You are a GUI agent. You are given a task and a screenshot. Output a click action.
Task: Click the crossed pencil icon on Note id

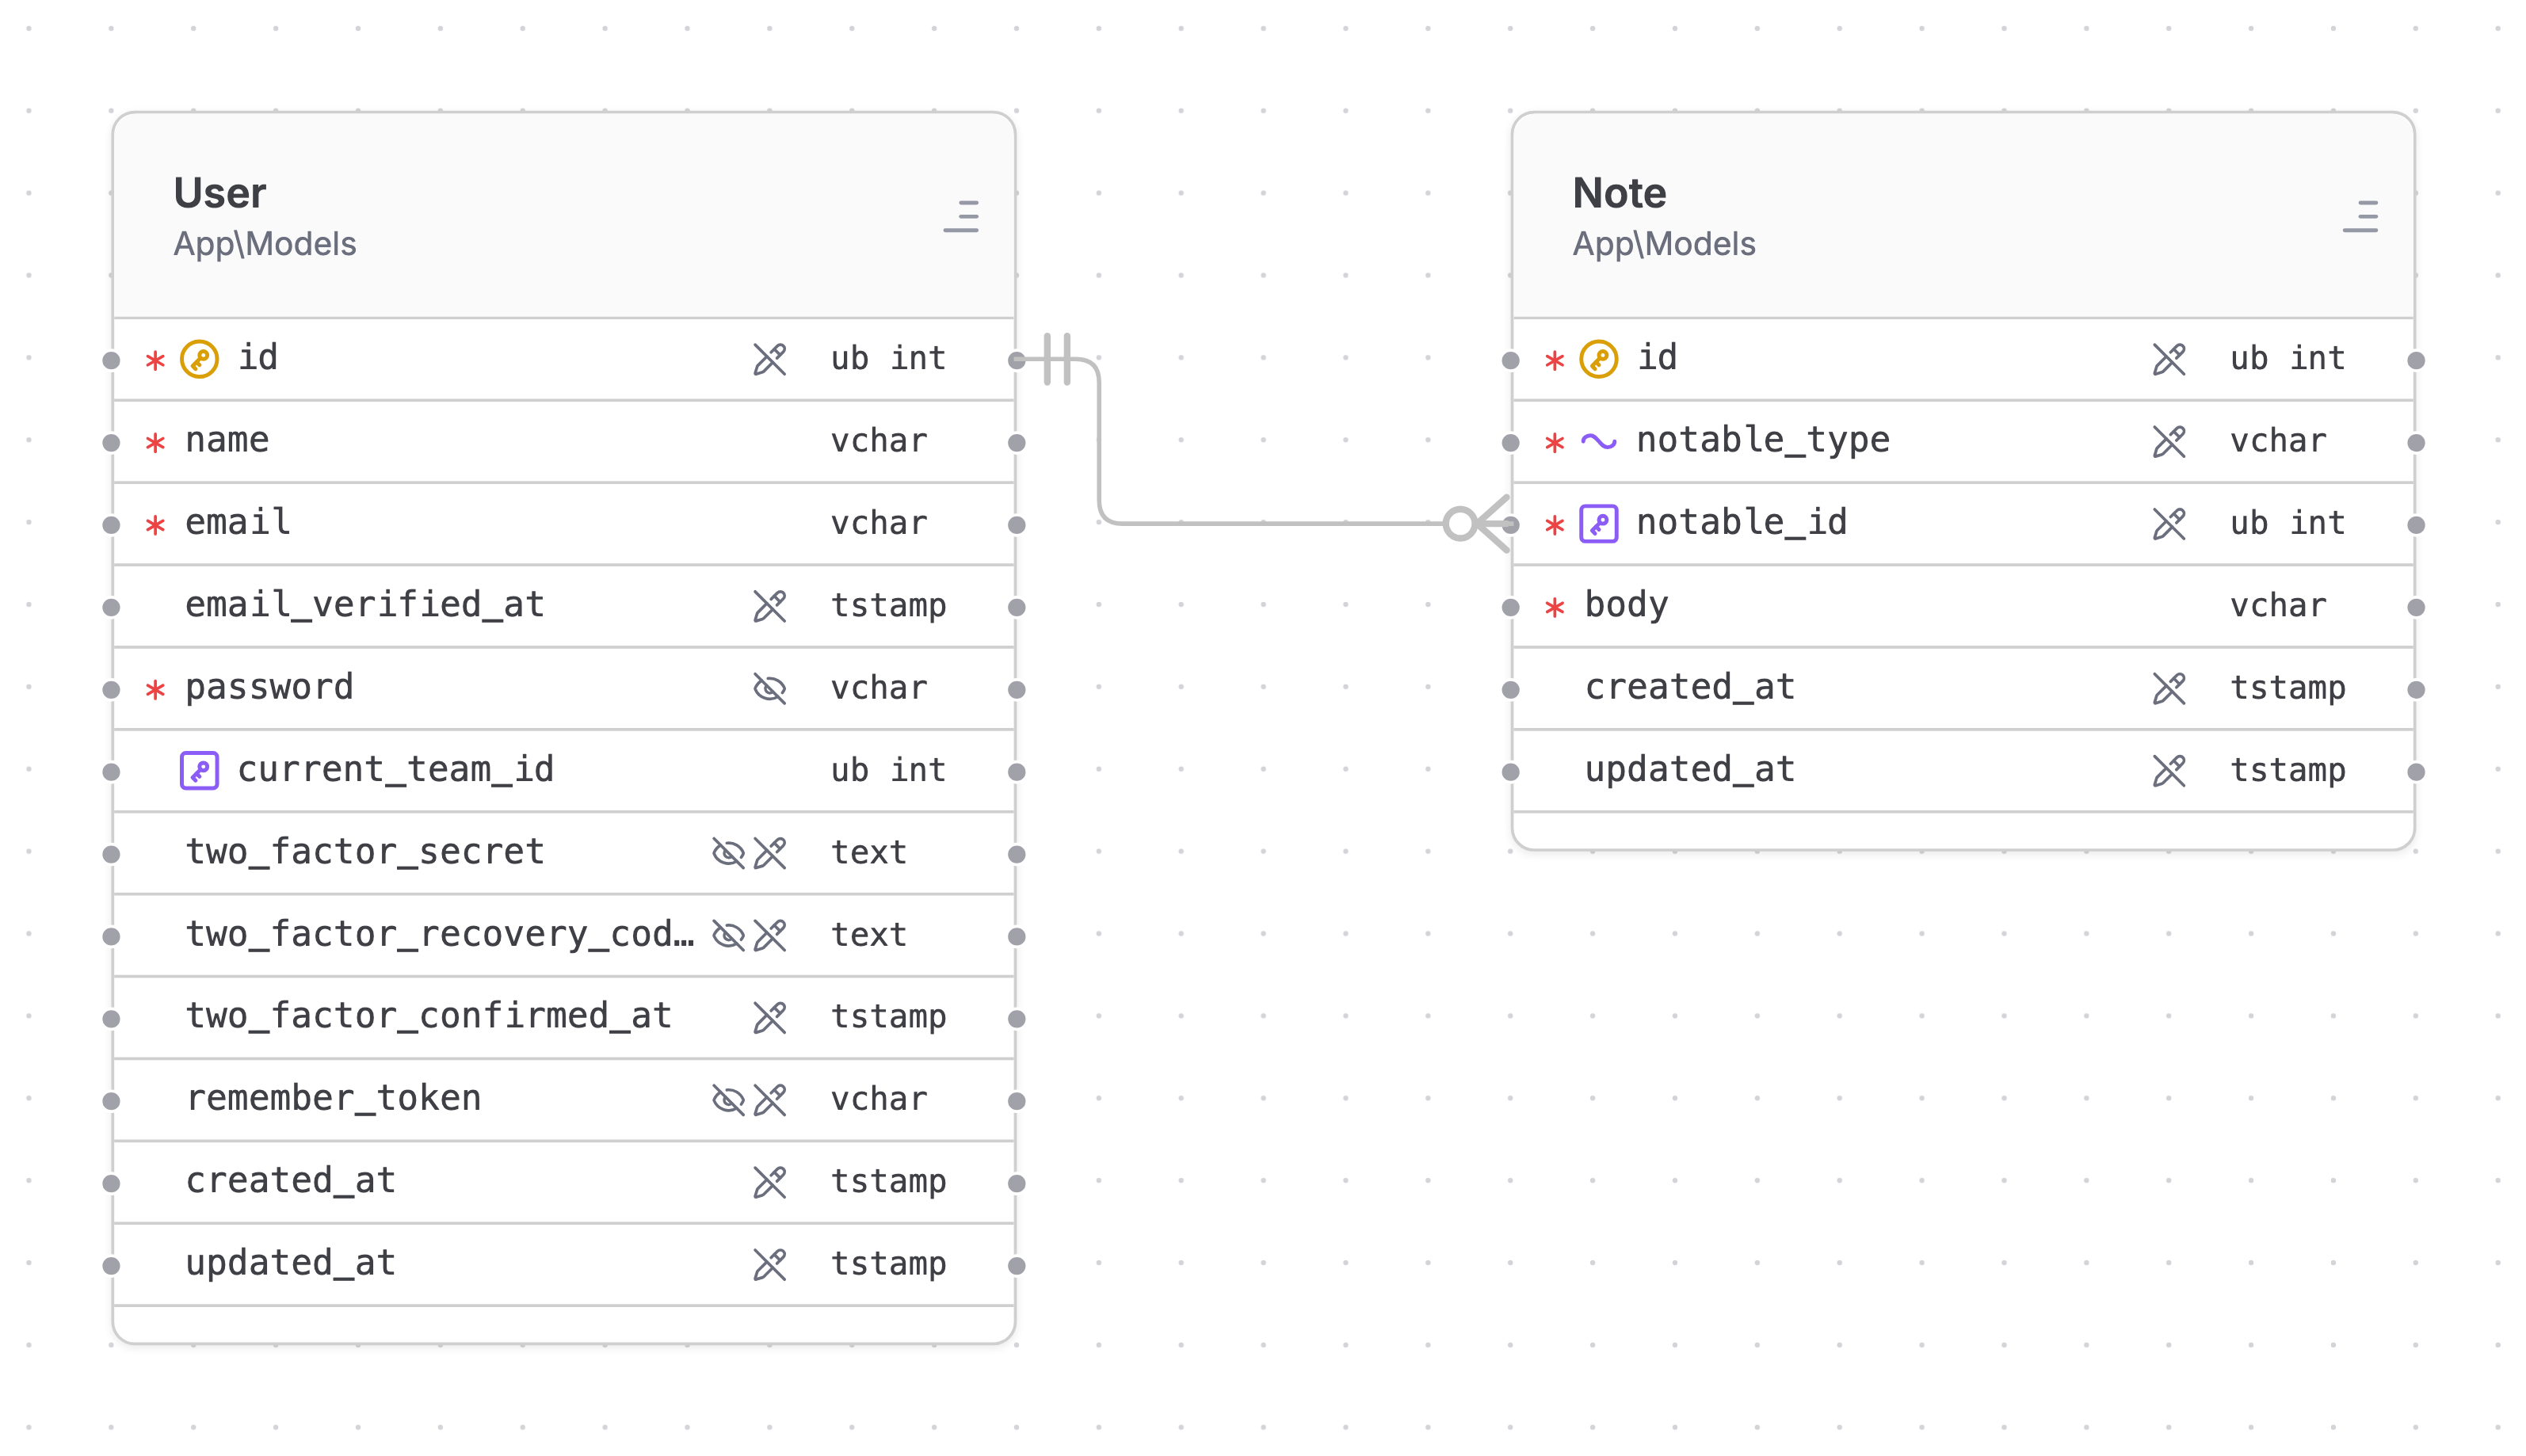(2168, 359)
